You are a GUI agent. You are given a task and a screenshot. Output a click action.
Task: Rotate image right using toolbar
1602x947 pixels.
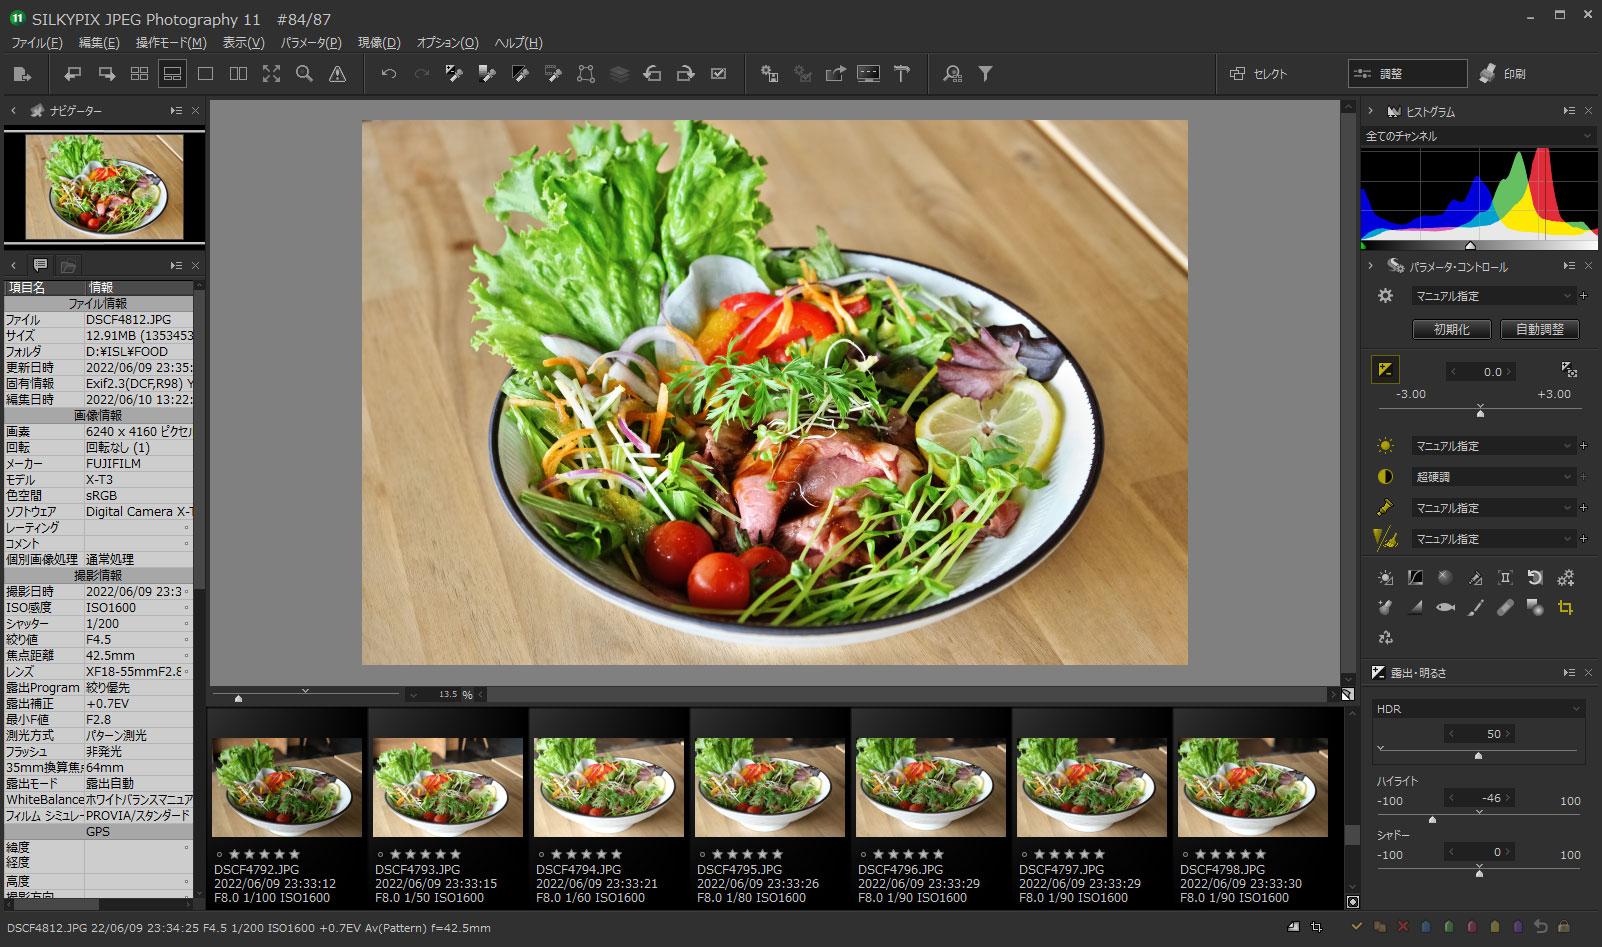click(685, 73)
